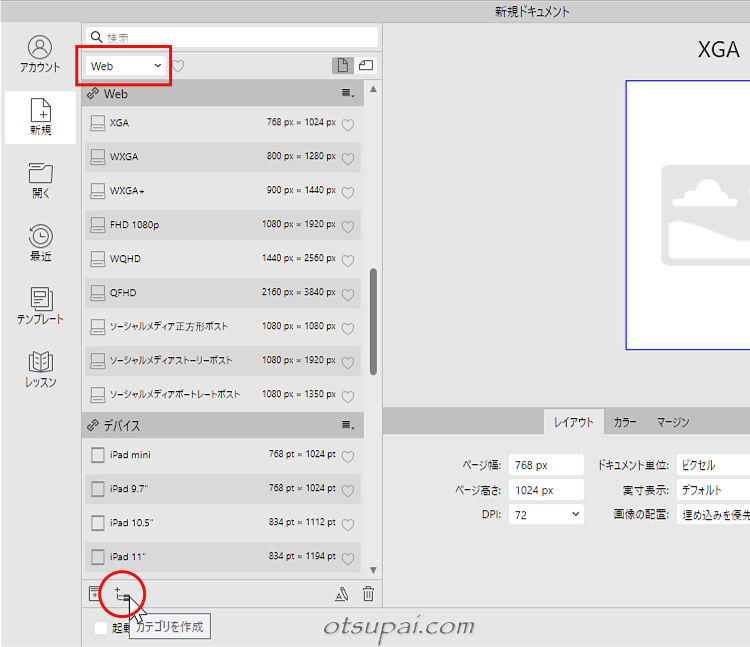The width and height of the screenshot is (750, 647).
Task: Open the アカウント (Account) section
Action: [x=40, y=54]
